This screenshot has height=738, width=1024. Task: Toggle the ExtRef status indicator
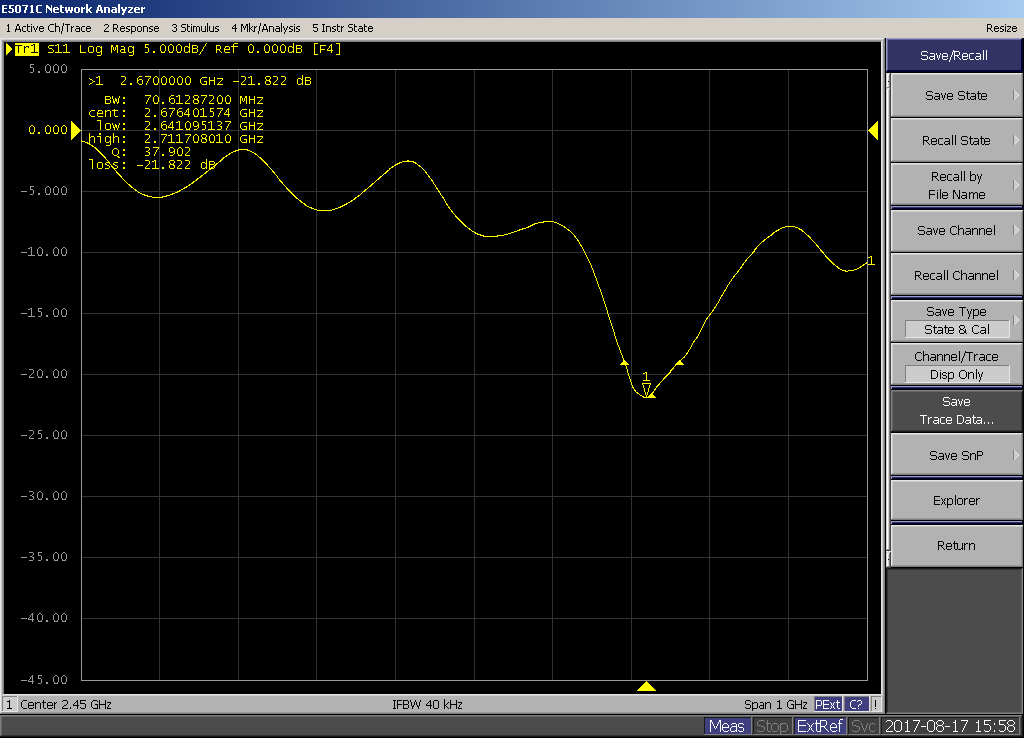(x=820, y=726)
